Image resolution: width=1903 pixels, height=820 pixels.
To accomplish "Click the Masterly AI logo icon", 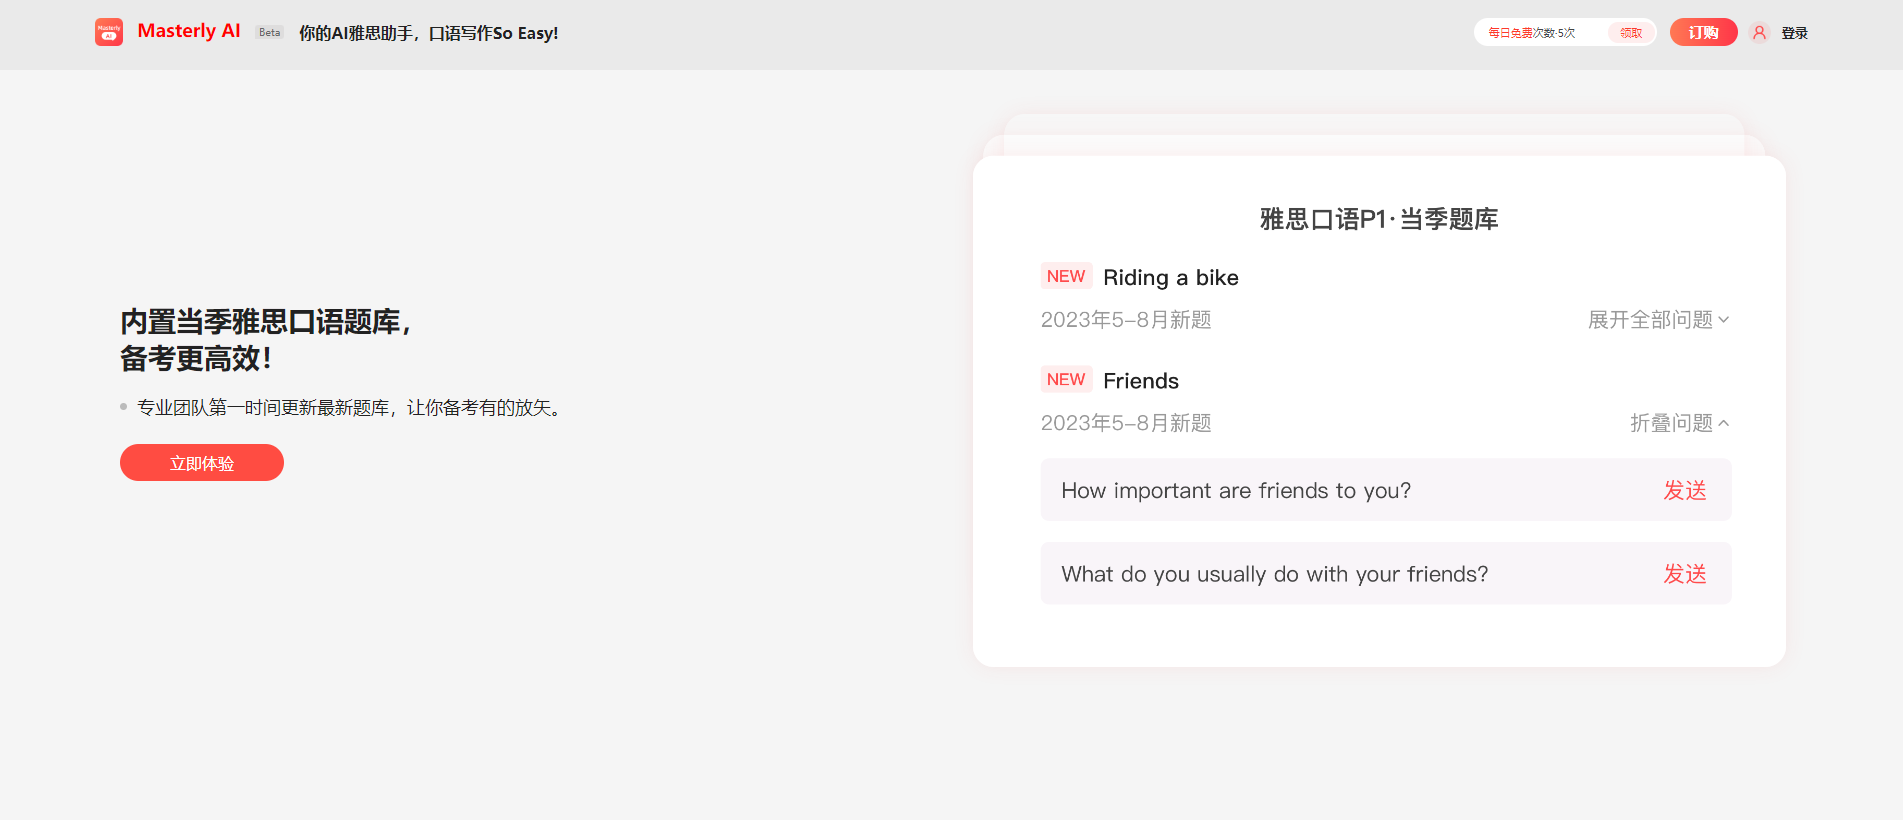I will pyautogui.click(x=109, y=32).
